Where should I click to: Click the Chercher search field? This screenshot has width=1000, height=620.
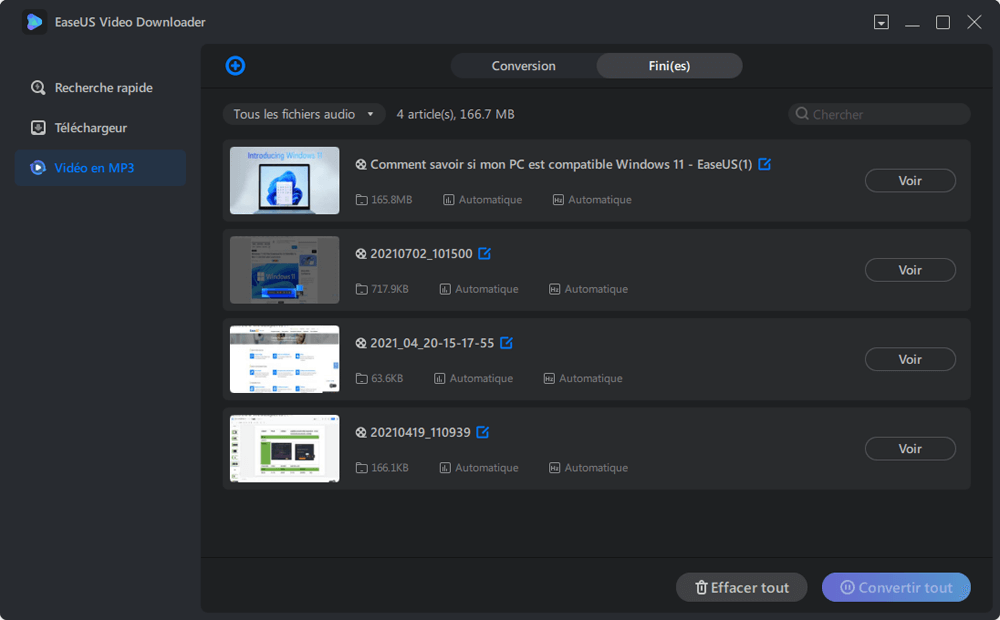[879, 114]
